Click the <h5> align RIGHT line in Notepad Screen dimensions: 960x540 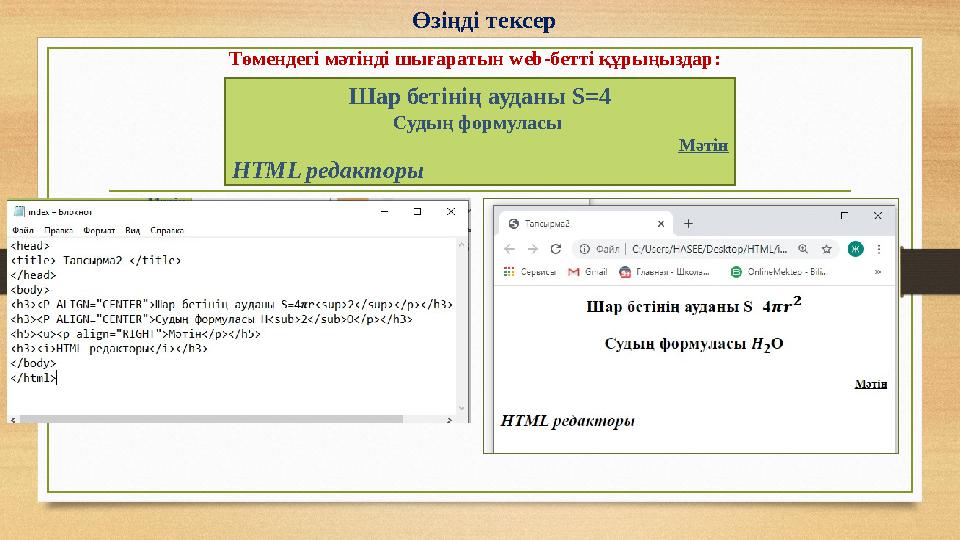tap(135, 334)
